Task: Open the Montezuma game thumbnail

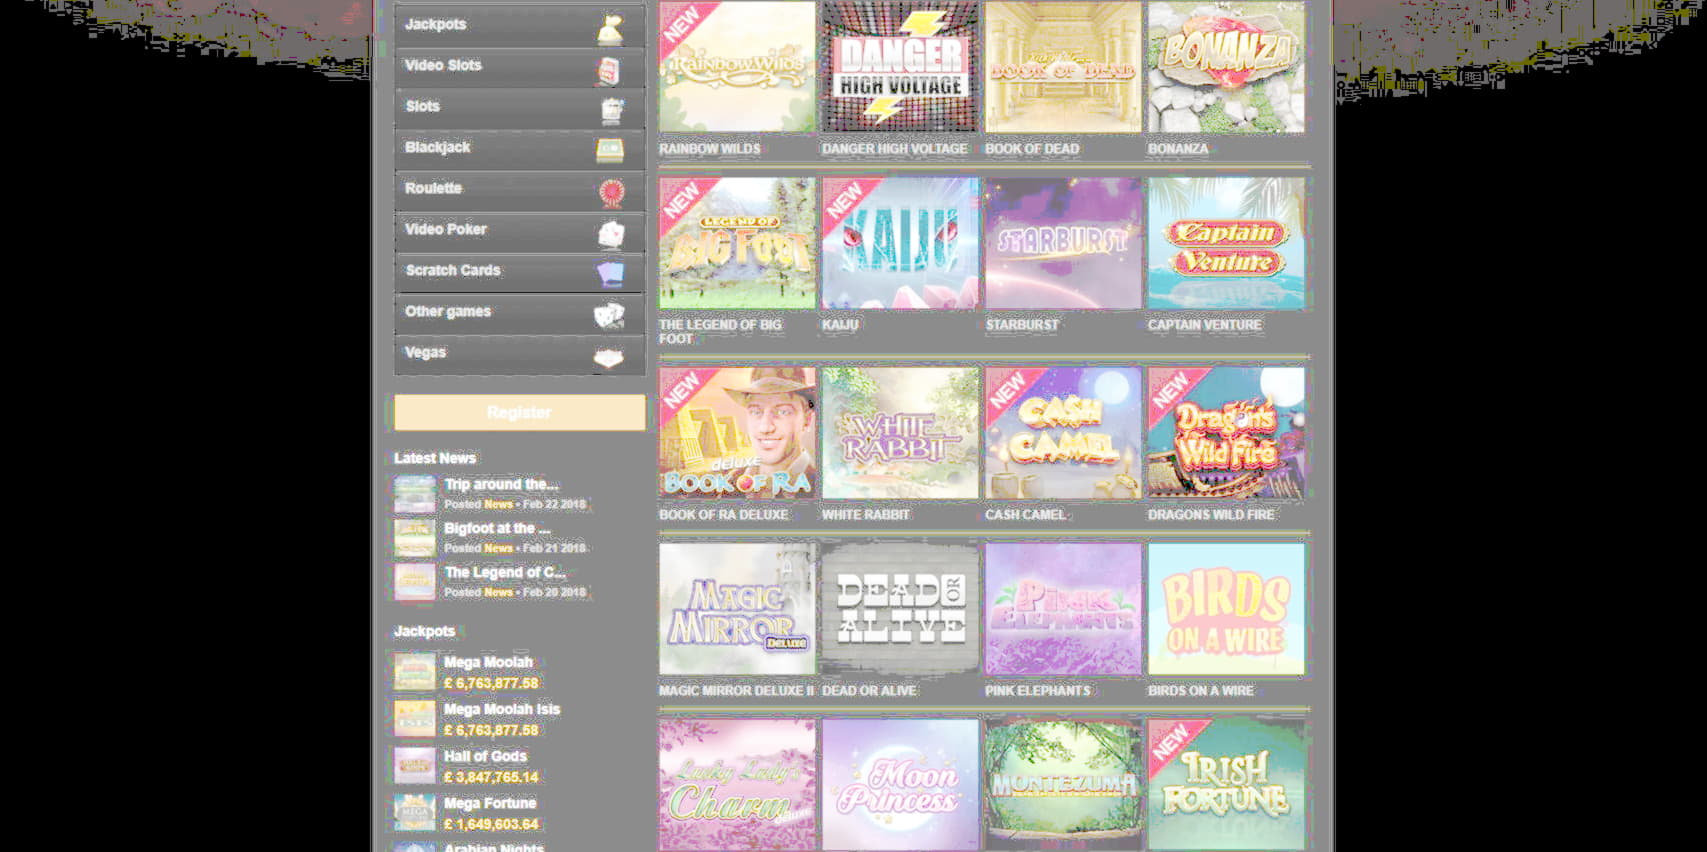Action: click(x=1063, y=785)
